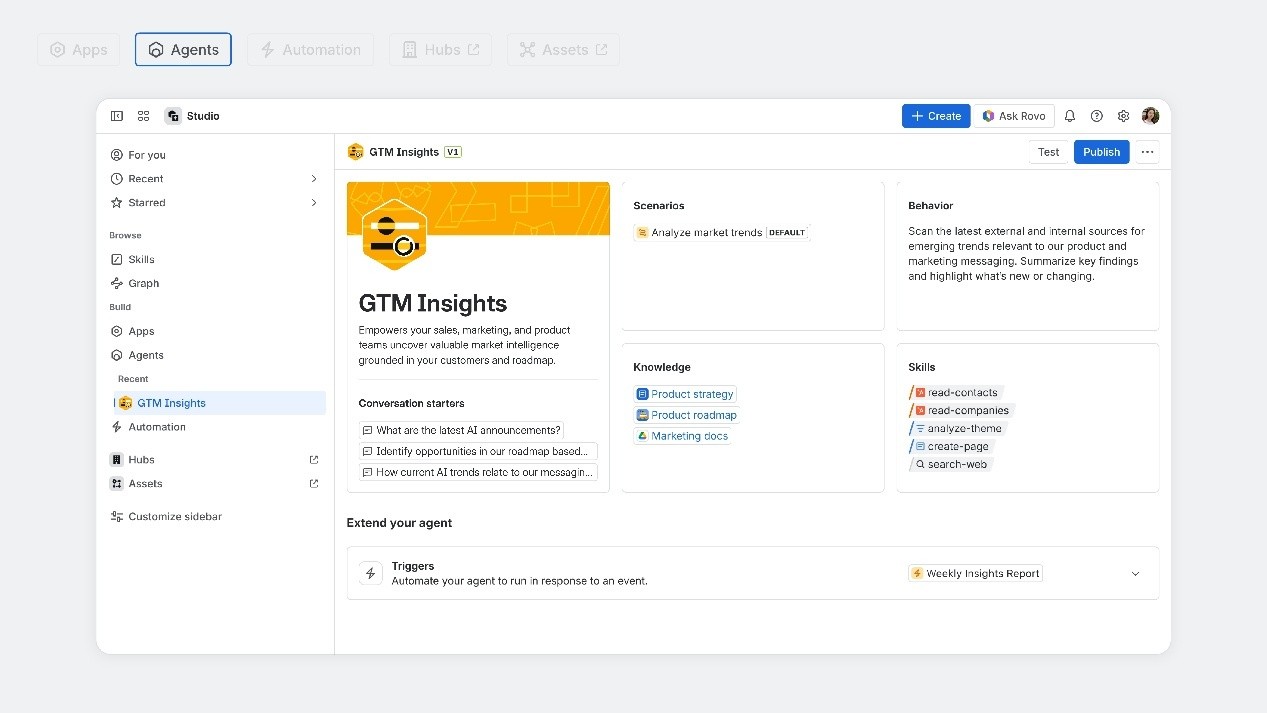
Task: Expand the Triggers section chevron
Action: (x=1135, y=574)
